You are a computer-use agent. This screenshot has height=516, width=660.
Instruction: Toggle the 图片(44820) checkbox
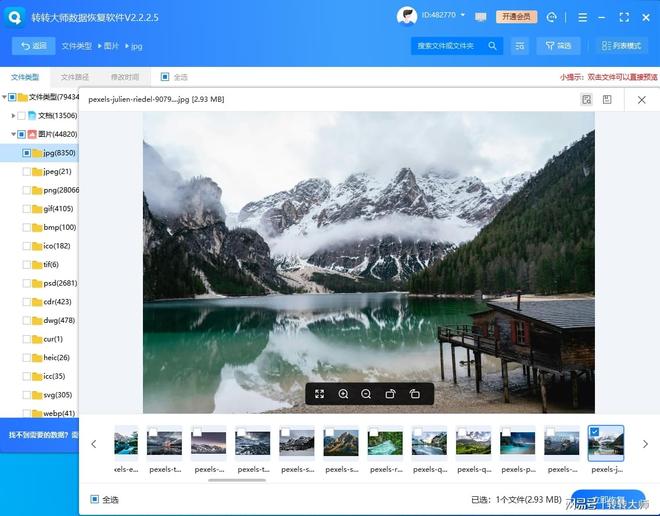21,134
